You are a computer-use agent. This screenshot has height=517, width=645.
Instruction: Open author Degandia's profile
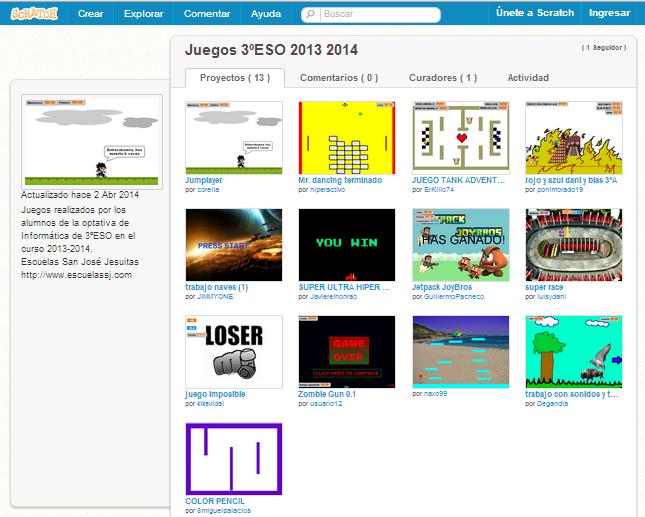[x=552, y=403]
